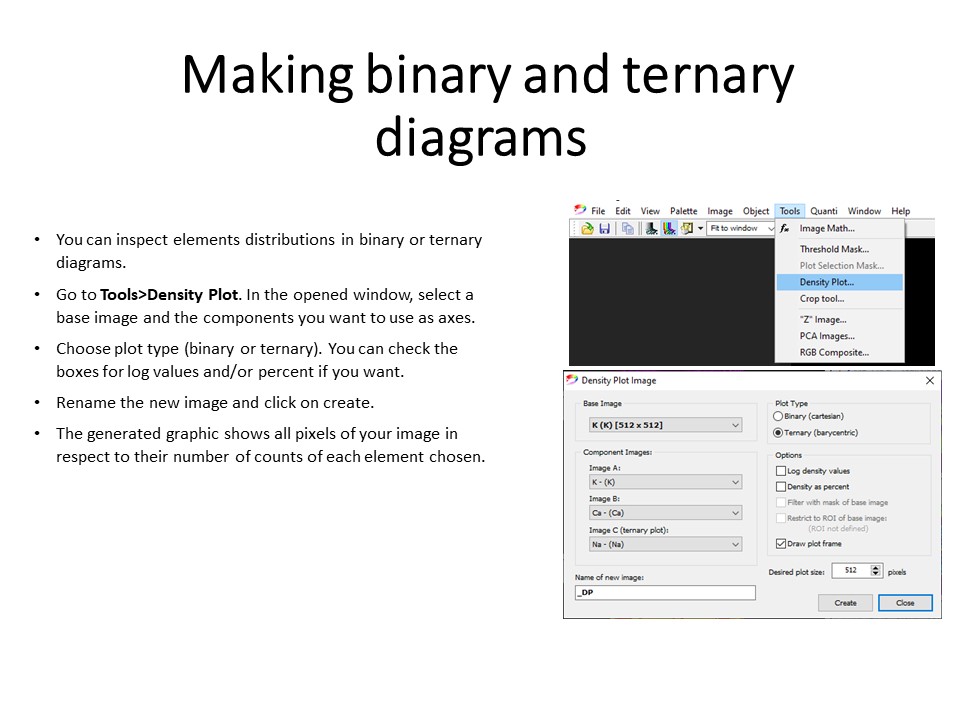Select the Binary (cartesian) plot type

point(779,416)
